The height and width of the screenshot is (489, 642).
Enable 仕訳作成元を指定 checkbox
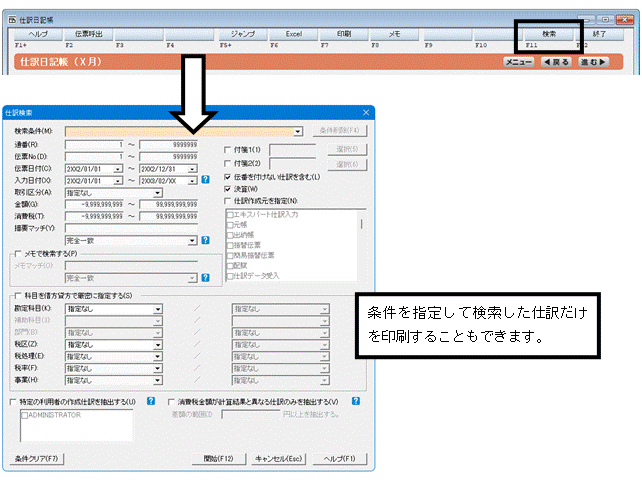point(227,201)
